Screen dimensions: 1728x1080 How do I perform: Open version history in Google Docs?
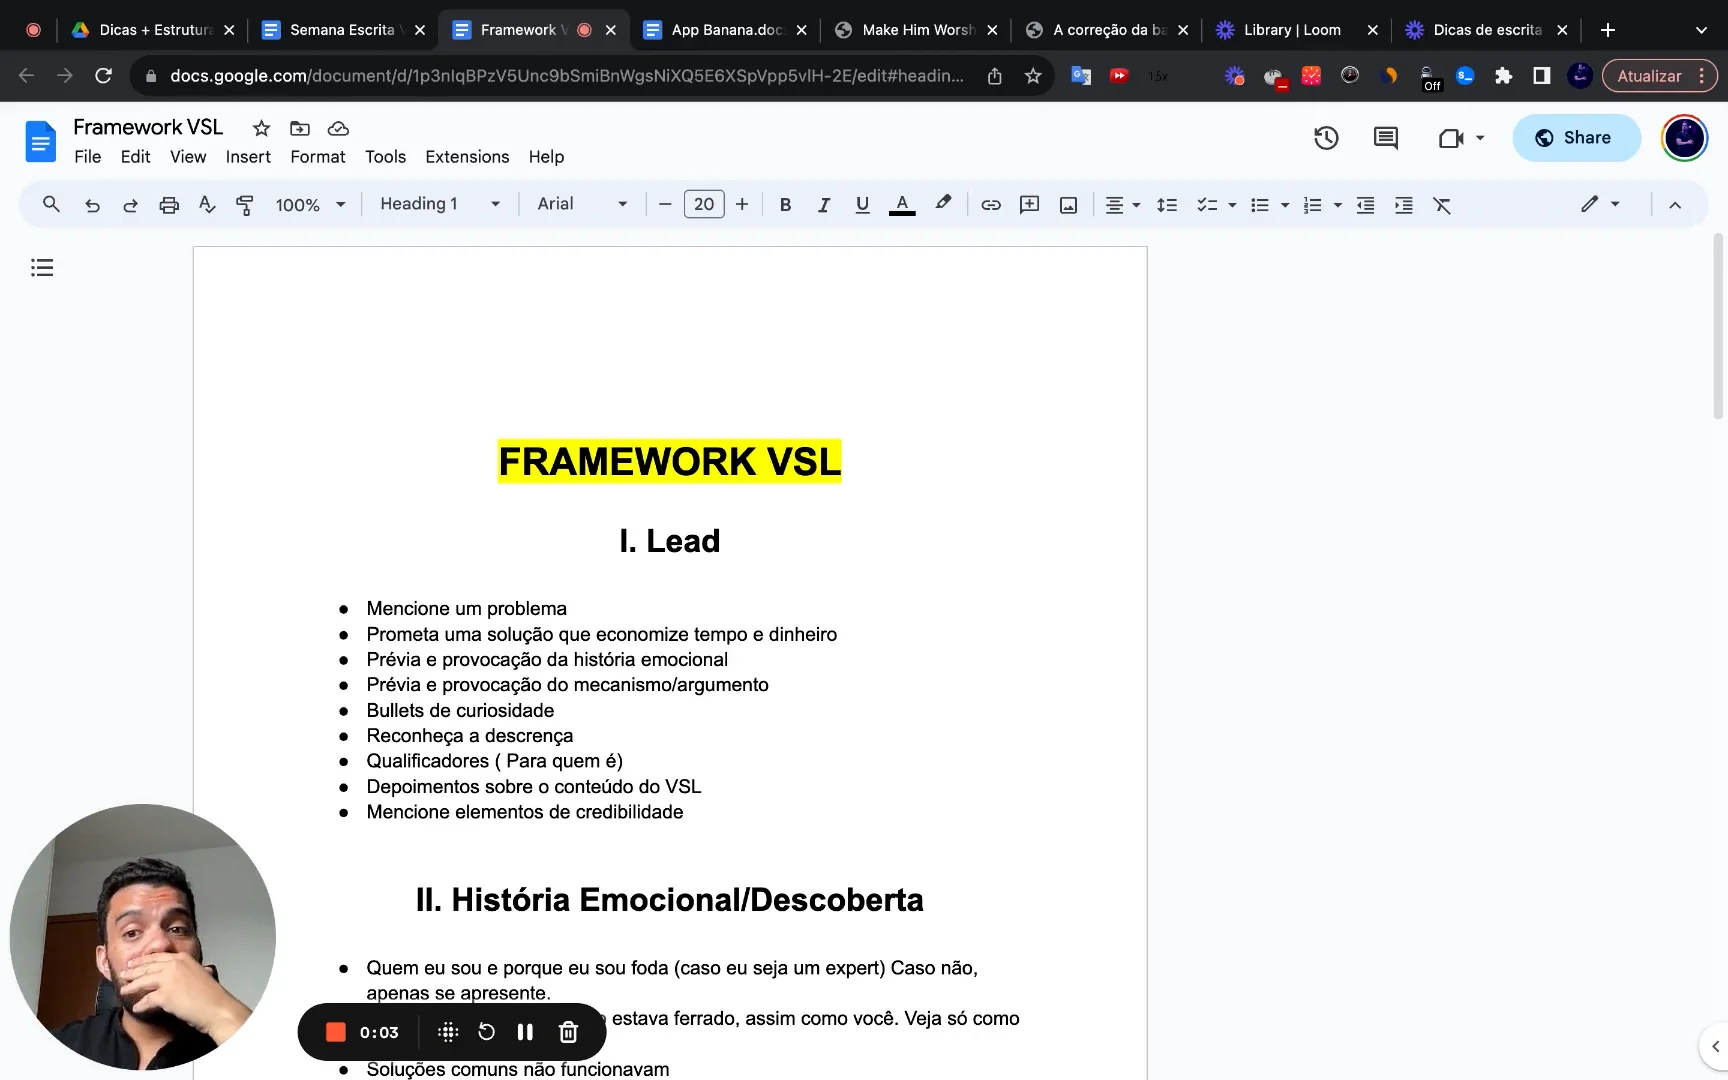pyautogui.click(x=1326, y=138)
